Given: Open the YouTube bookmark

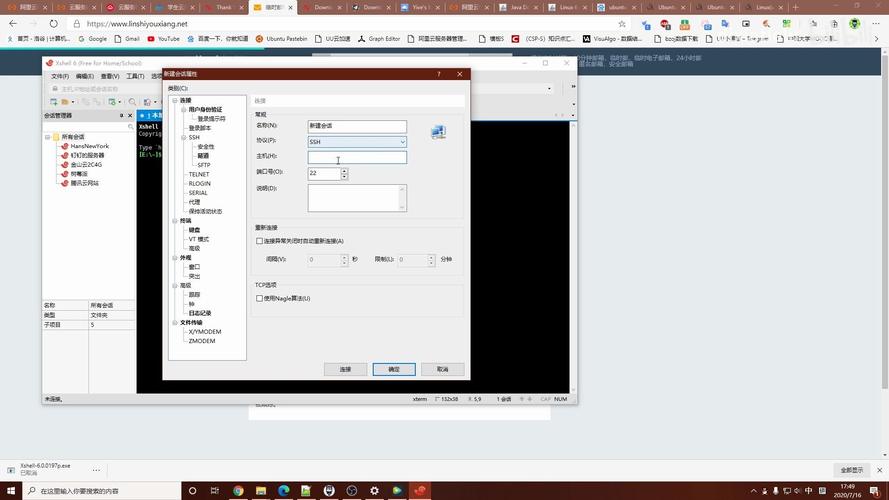Looking at the screenshot, I should tap(163, 39).
